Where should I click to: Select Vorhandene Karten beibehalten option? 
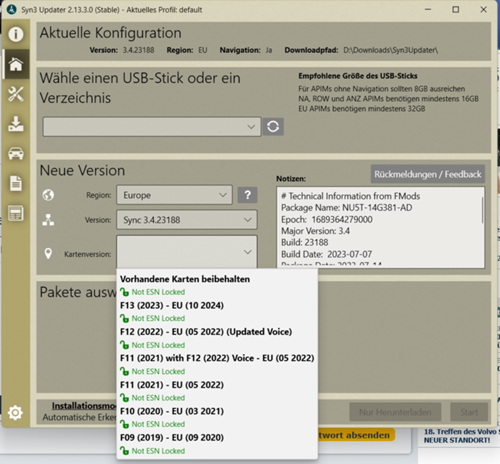pyautogui.click(x=185, y=279)
